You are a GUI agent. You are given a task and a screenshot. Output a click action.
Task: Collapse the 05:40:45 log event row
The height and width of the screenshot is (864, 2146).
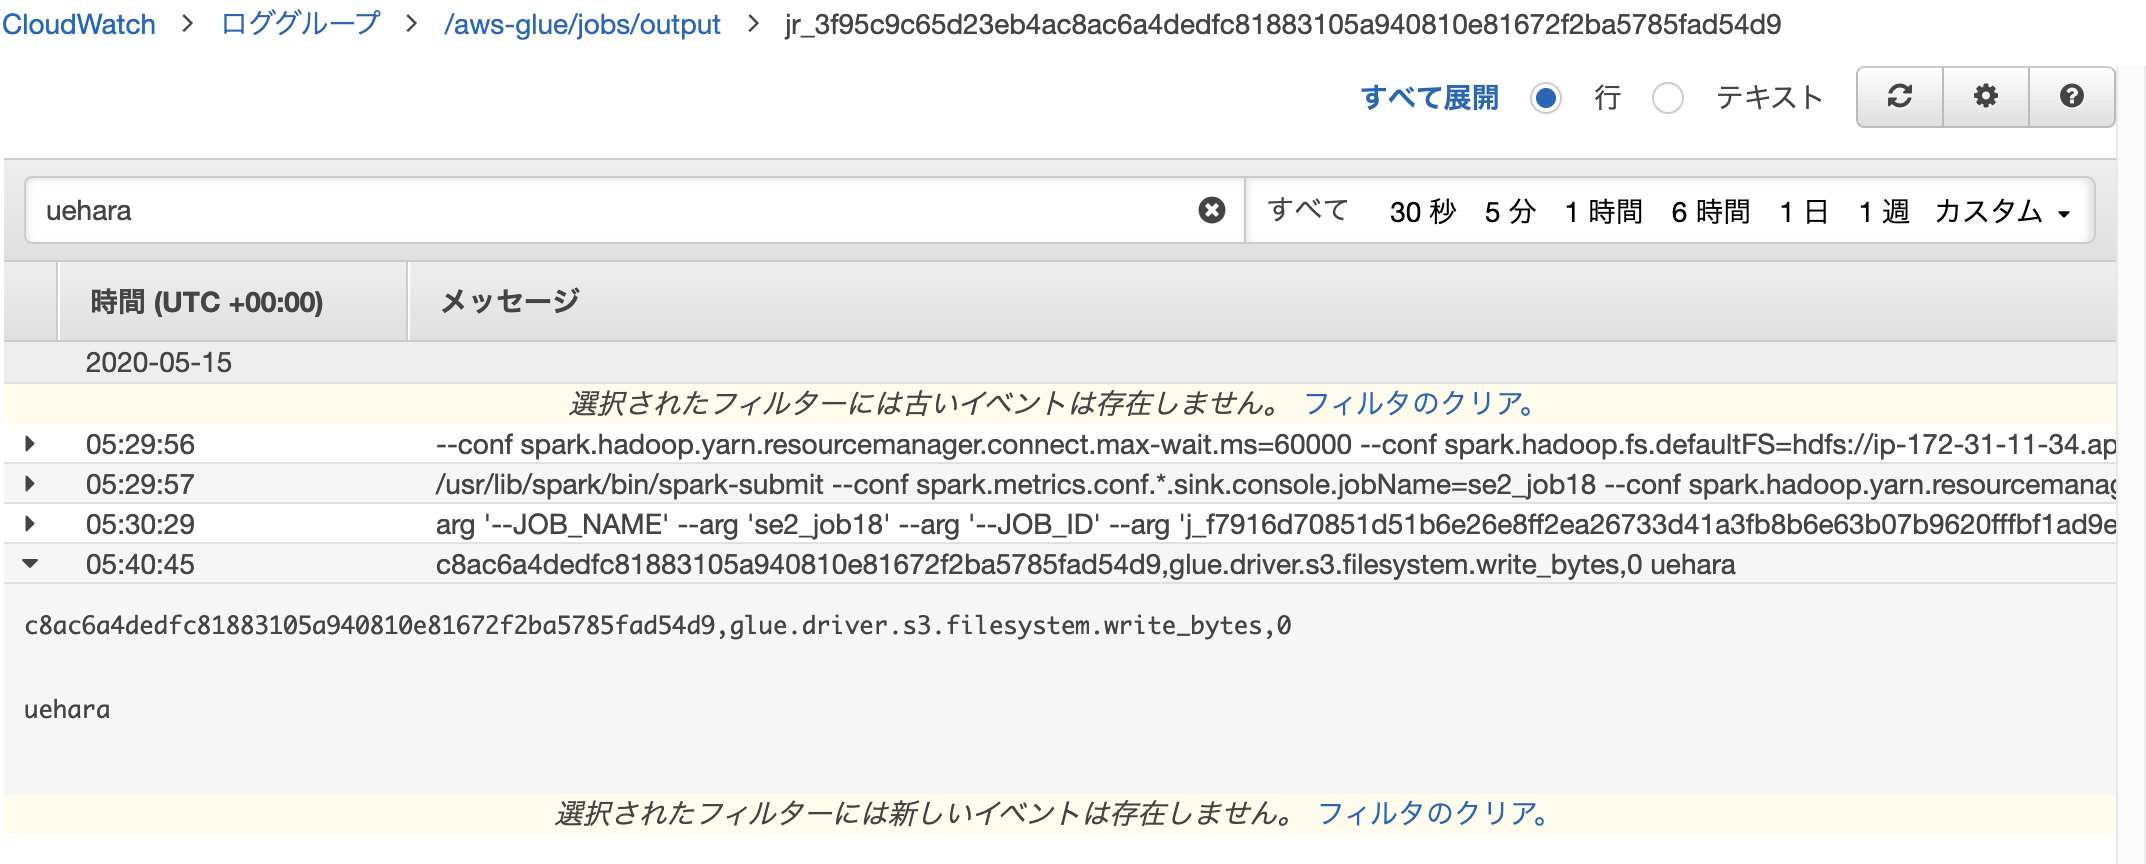(x=30, y=564)
